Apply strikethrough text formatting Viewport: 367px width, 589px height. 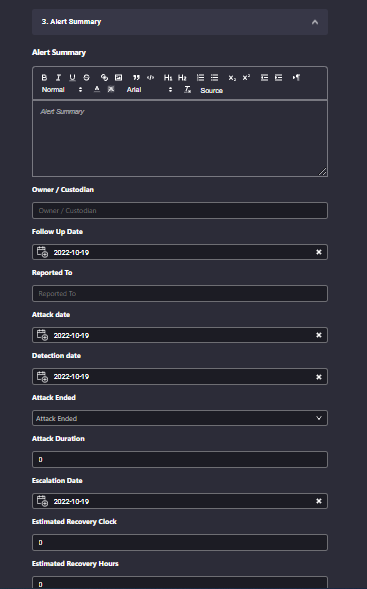[86, 77]
